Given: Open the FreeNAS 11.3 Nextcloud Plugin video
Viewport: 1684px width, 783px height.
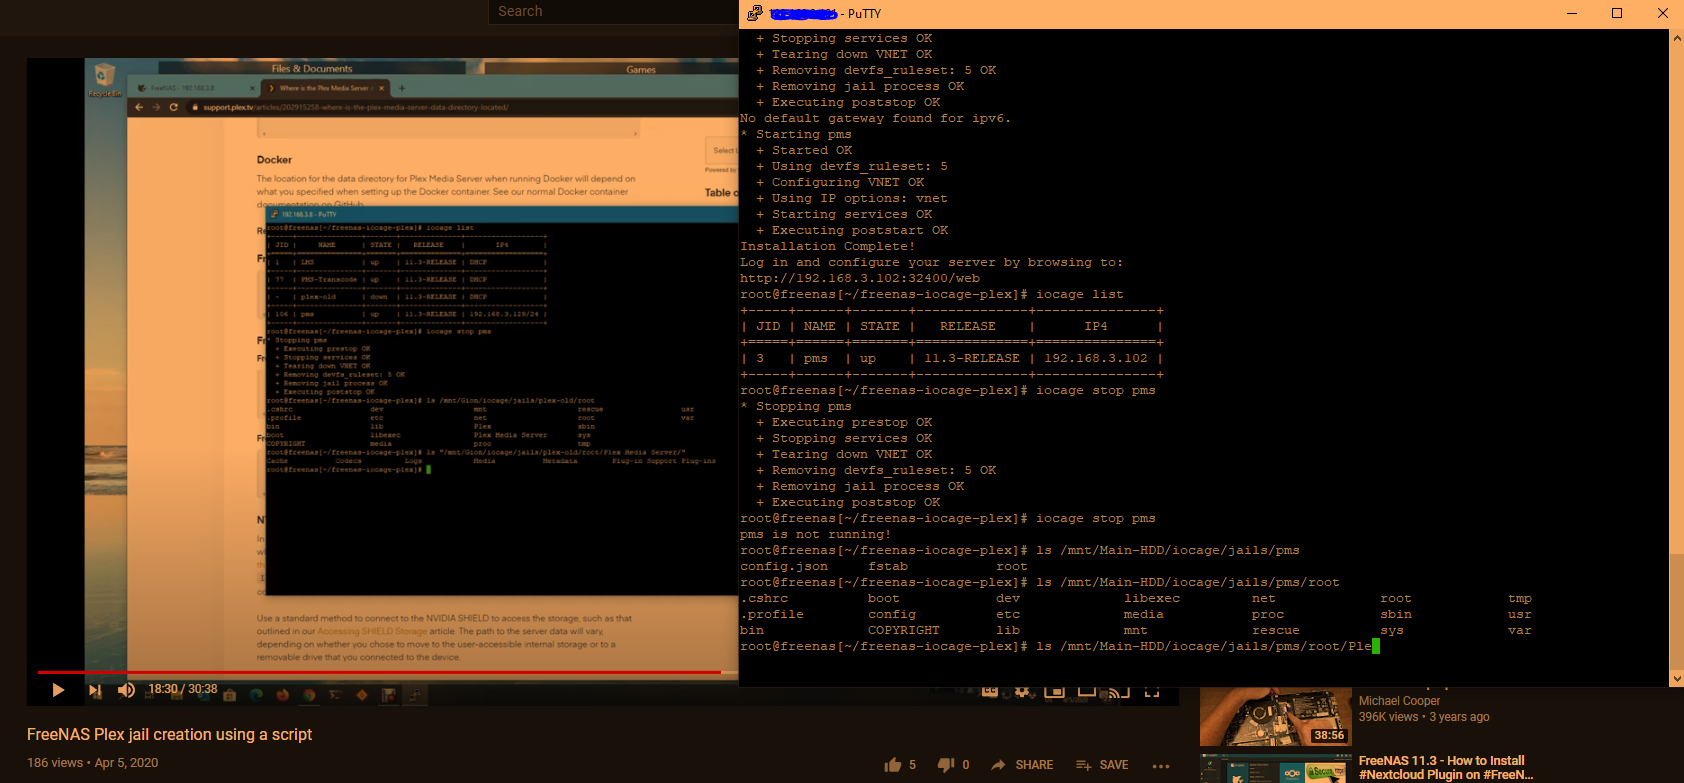Looking at the screenshot, I should click(1446, 768).
